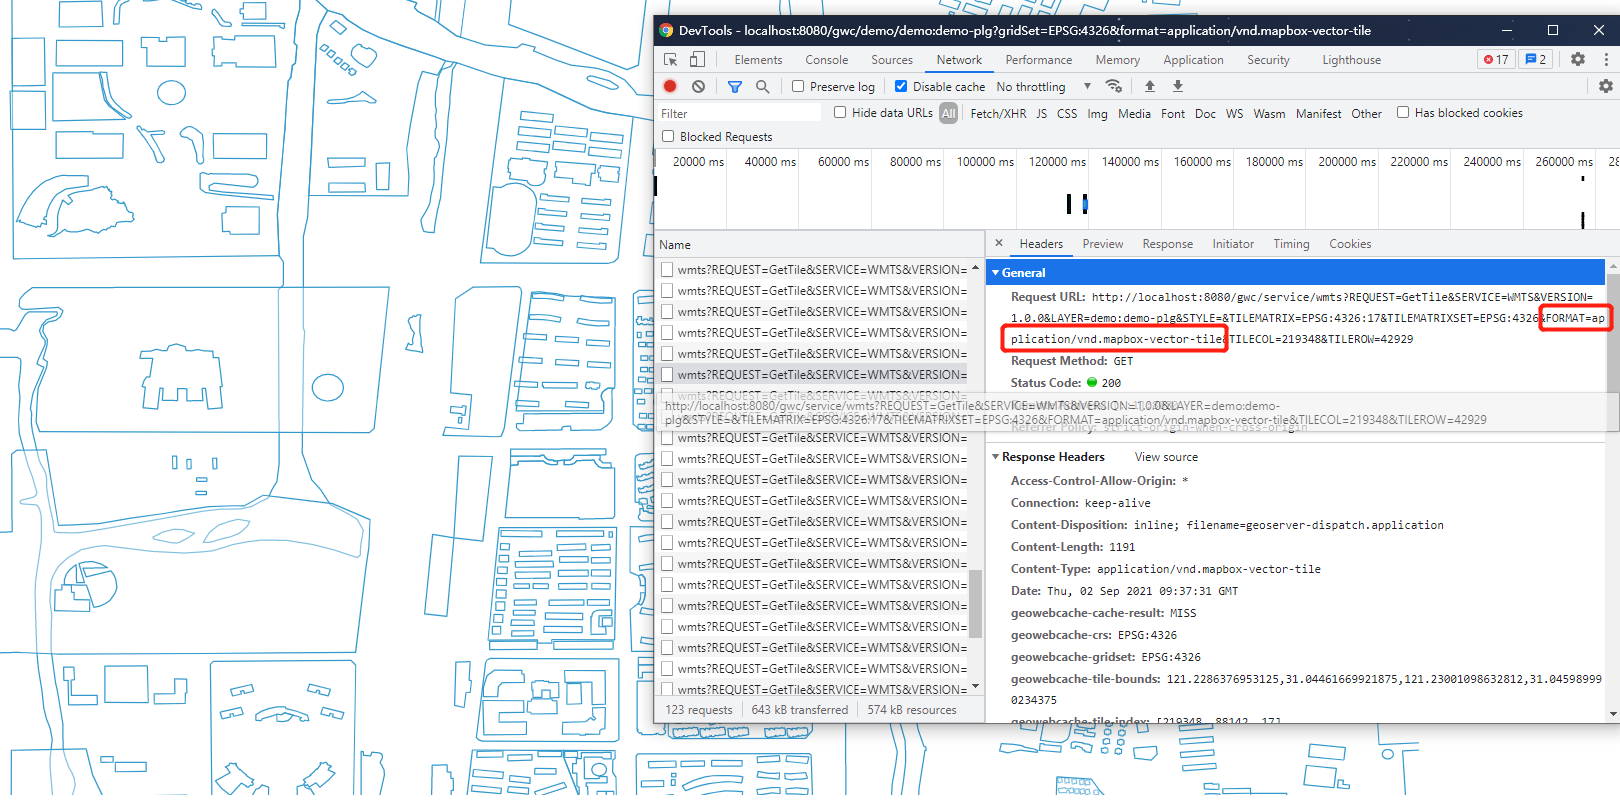Click the '574 kB resources' status text
This screenshot has width=1620, height=807.
[x=912, y=710]
